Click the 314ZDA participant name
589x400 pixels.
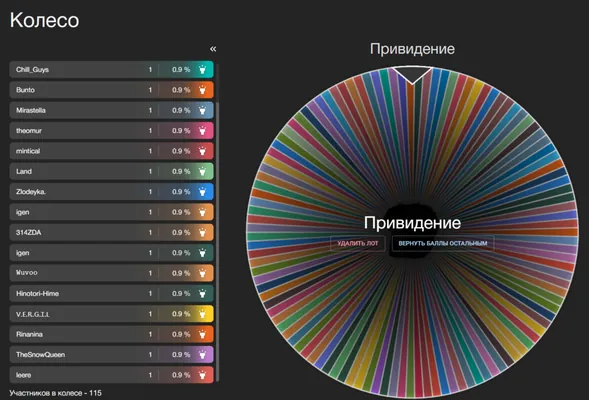pyautogui.click(x=29, y=232)
